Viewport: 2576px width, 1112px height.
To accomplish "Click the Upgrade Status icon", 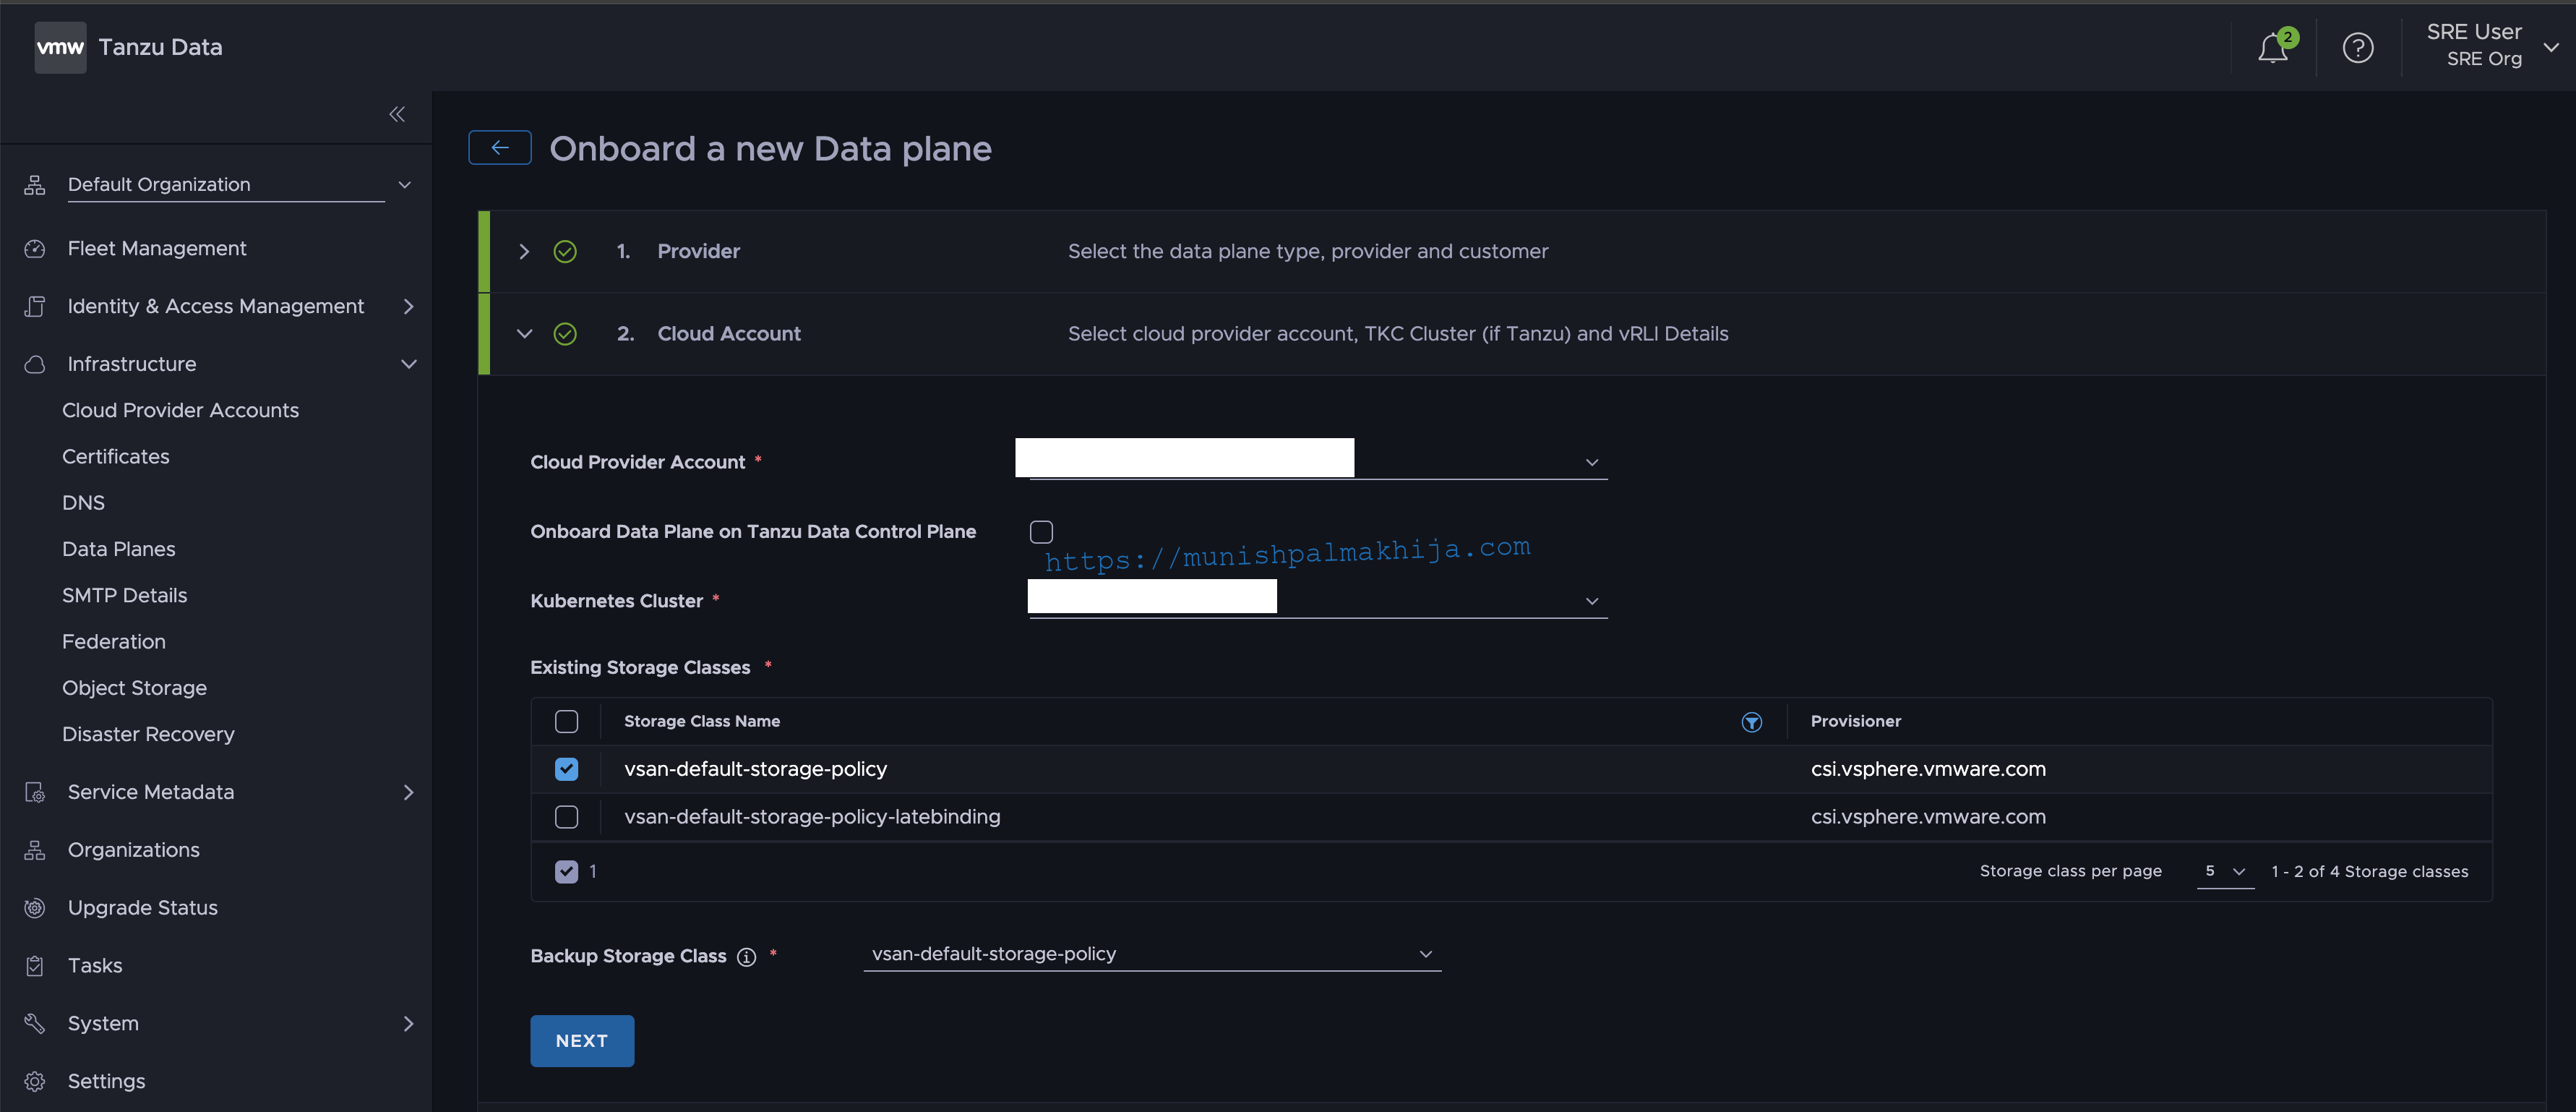I will 35,908.
